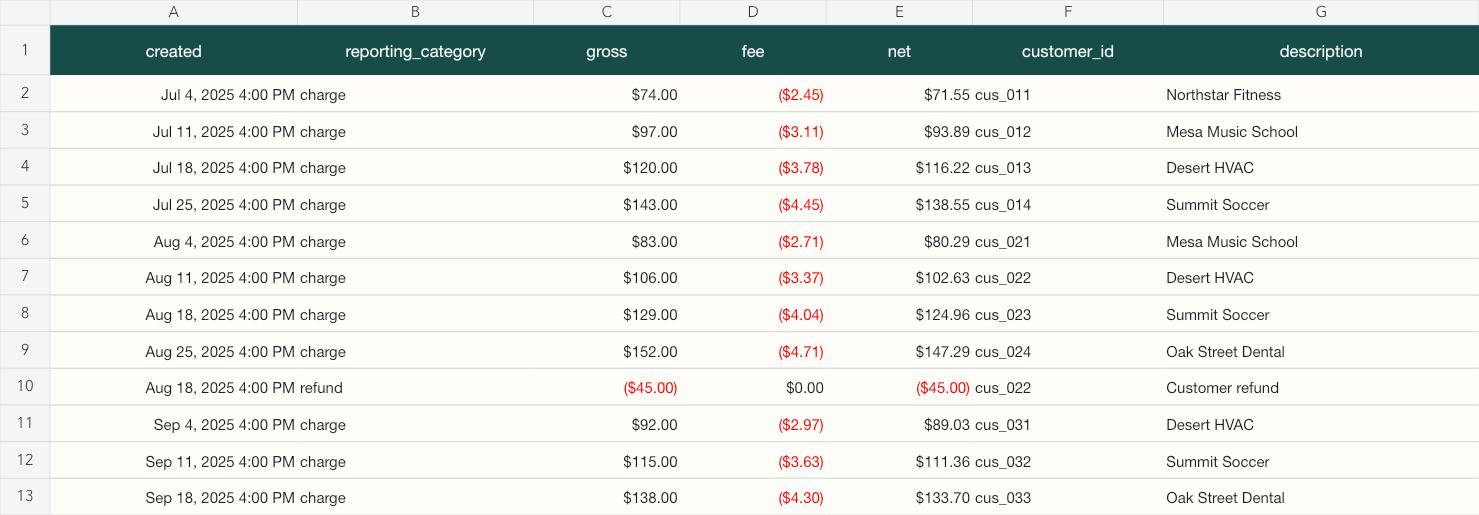The width and height of the screenshot is (1479, 515).
Task: Select row 5 header number
Action: click(25, 204)
